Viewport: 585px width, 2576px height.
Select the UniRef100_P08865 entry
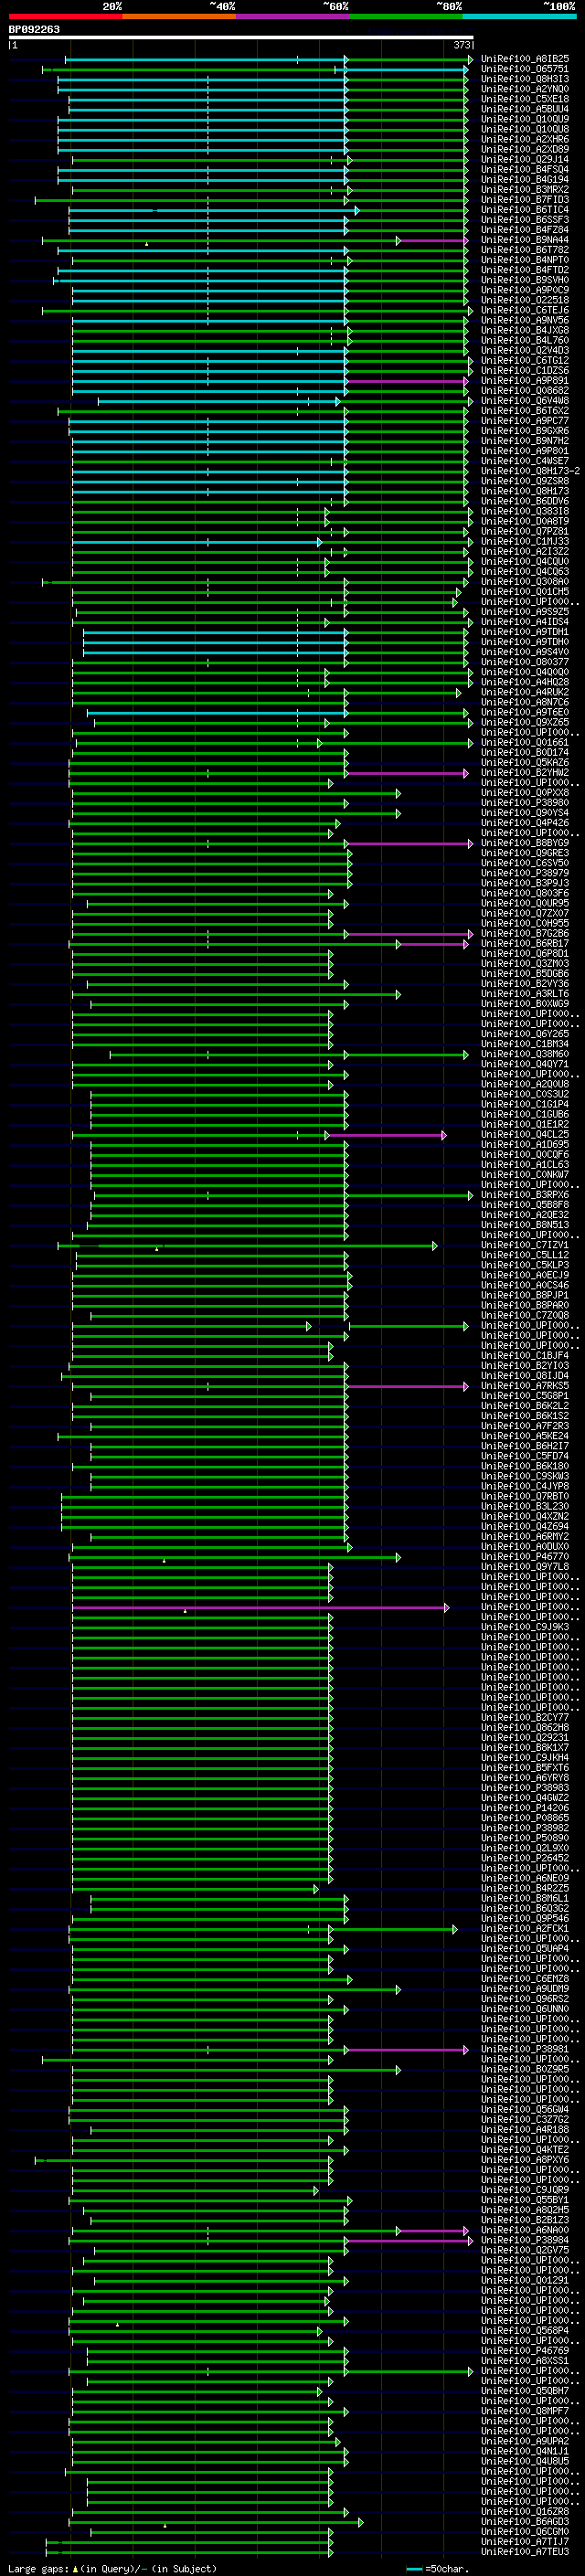(525, 1817)
